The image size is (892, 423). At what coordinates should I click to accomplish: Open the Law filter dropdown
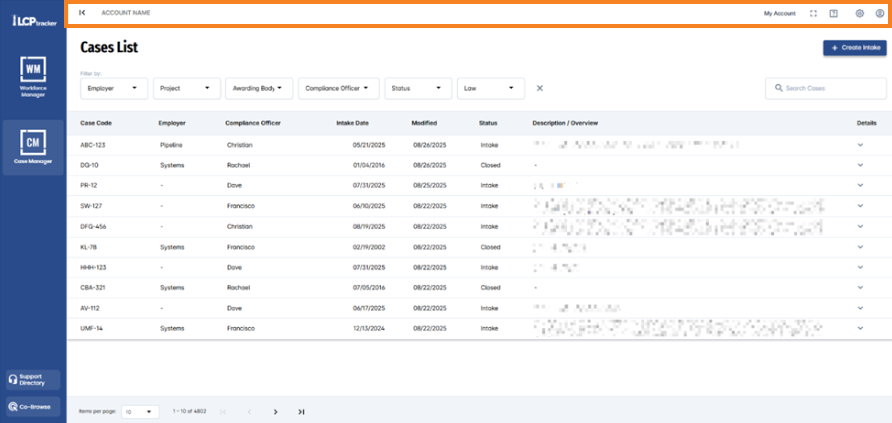491,89
